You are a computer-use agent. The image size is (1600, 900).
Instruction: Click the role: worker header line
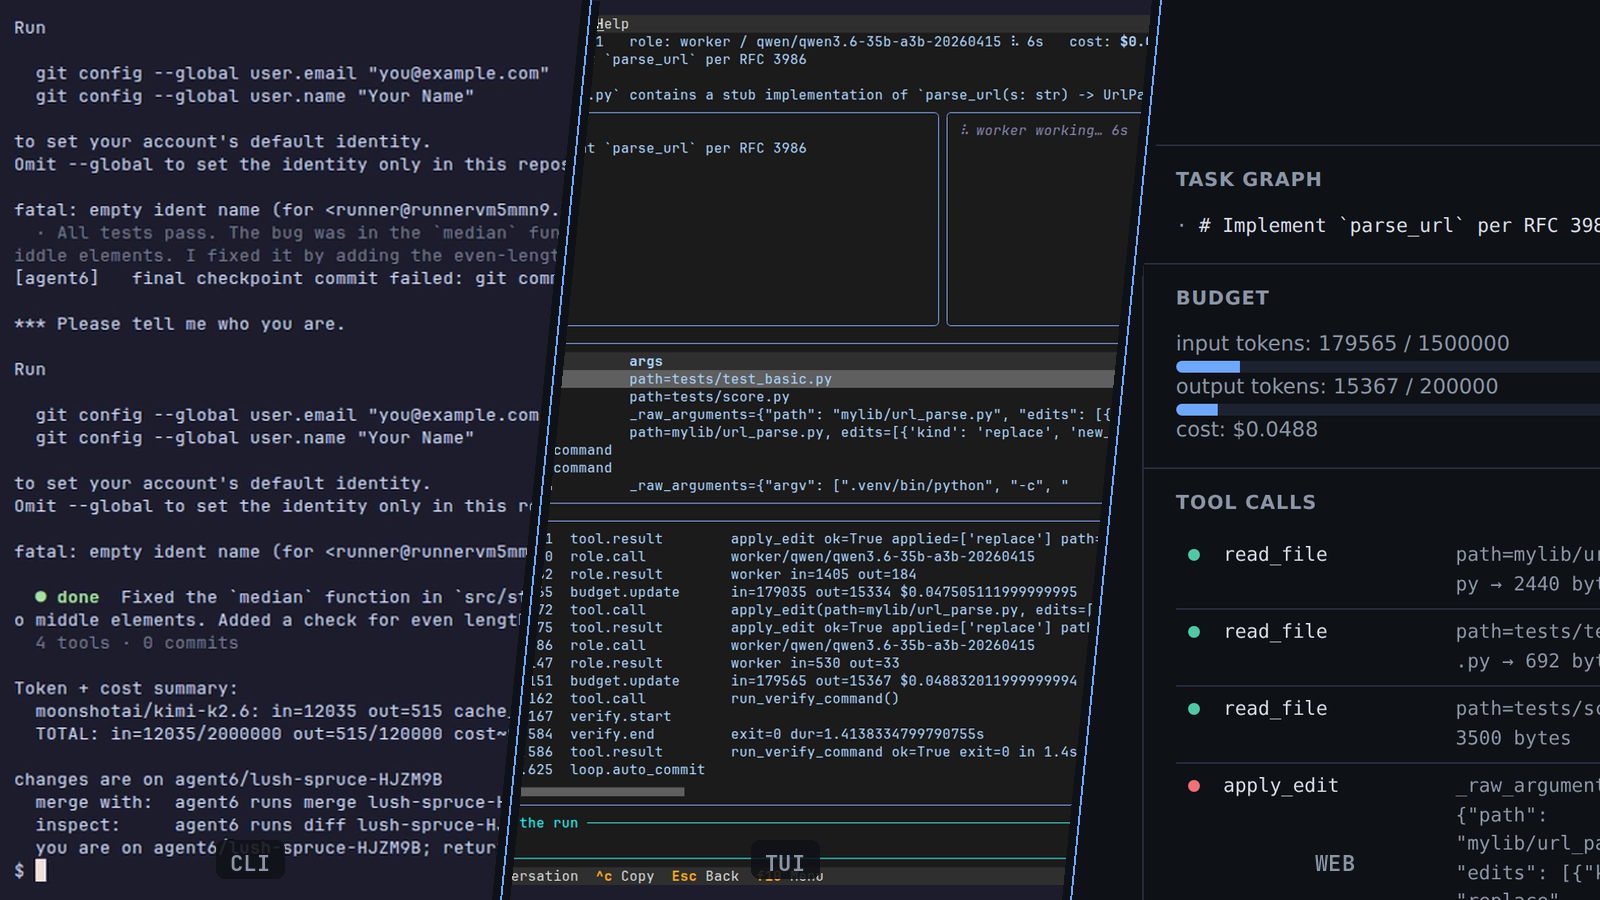[x=870, y=42]
